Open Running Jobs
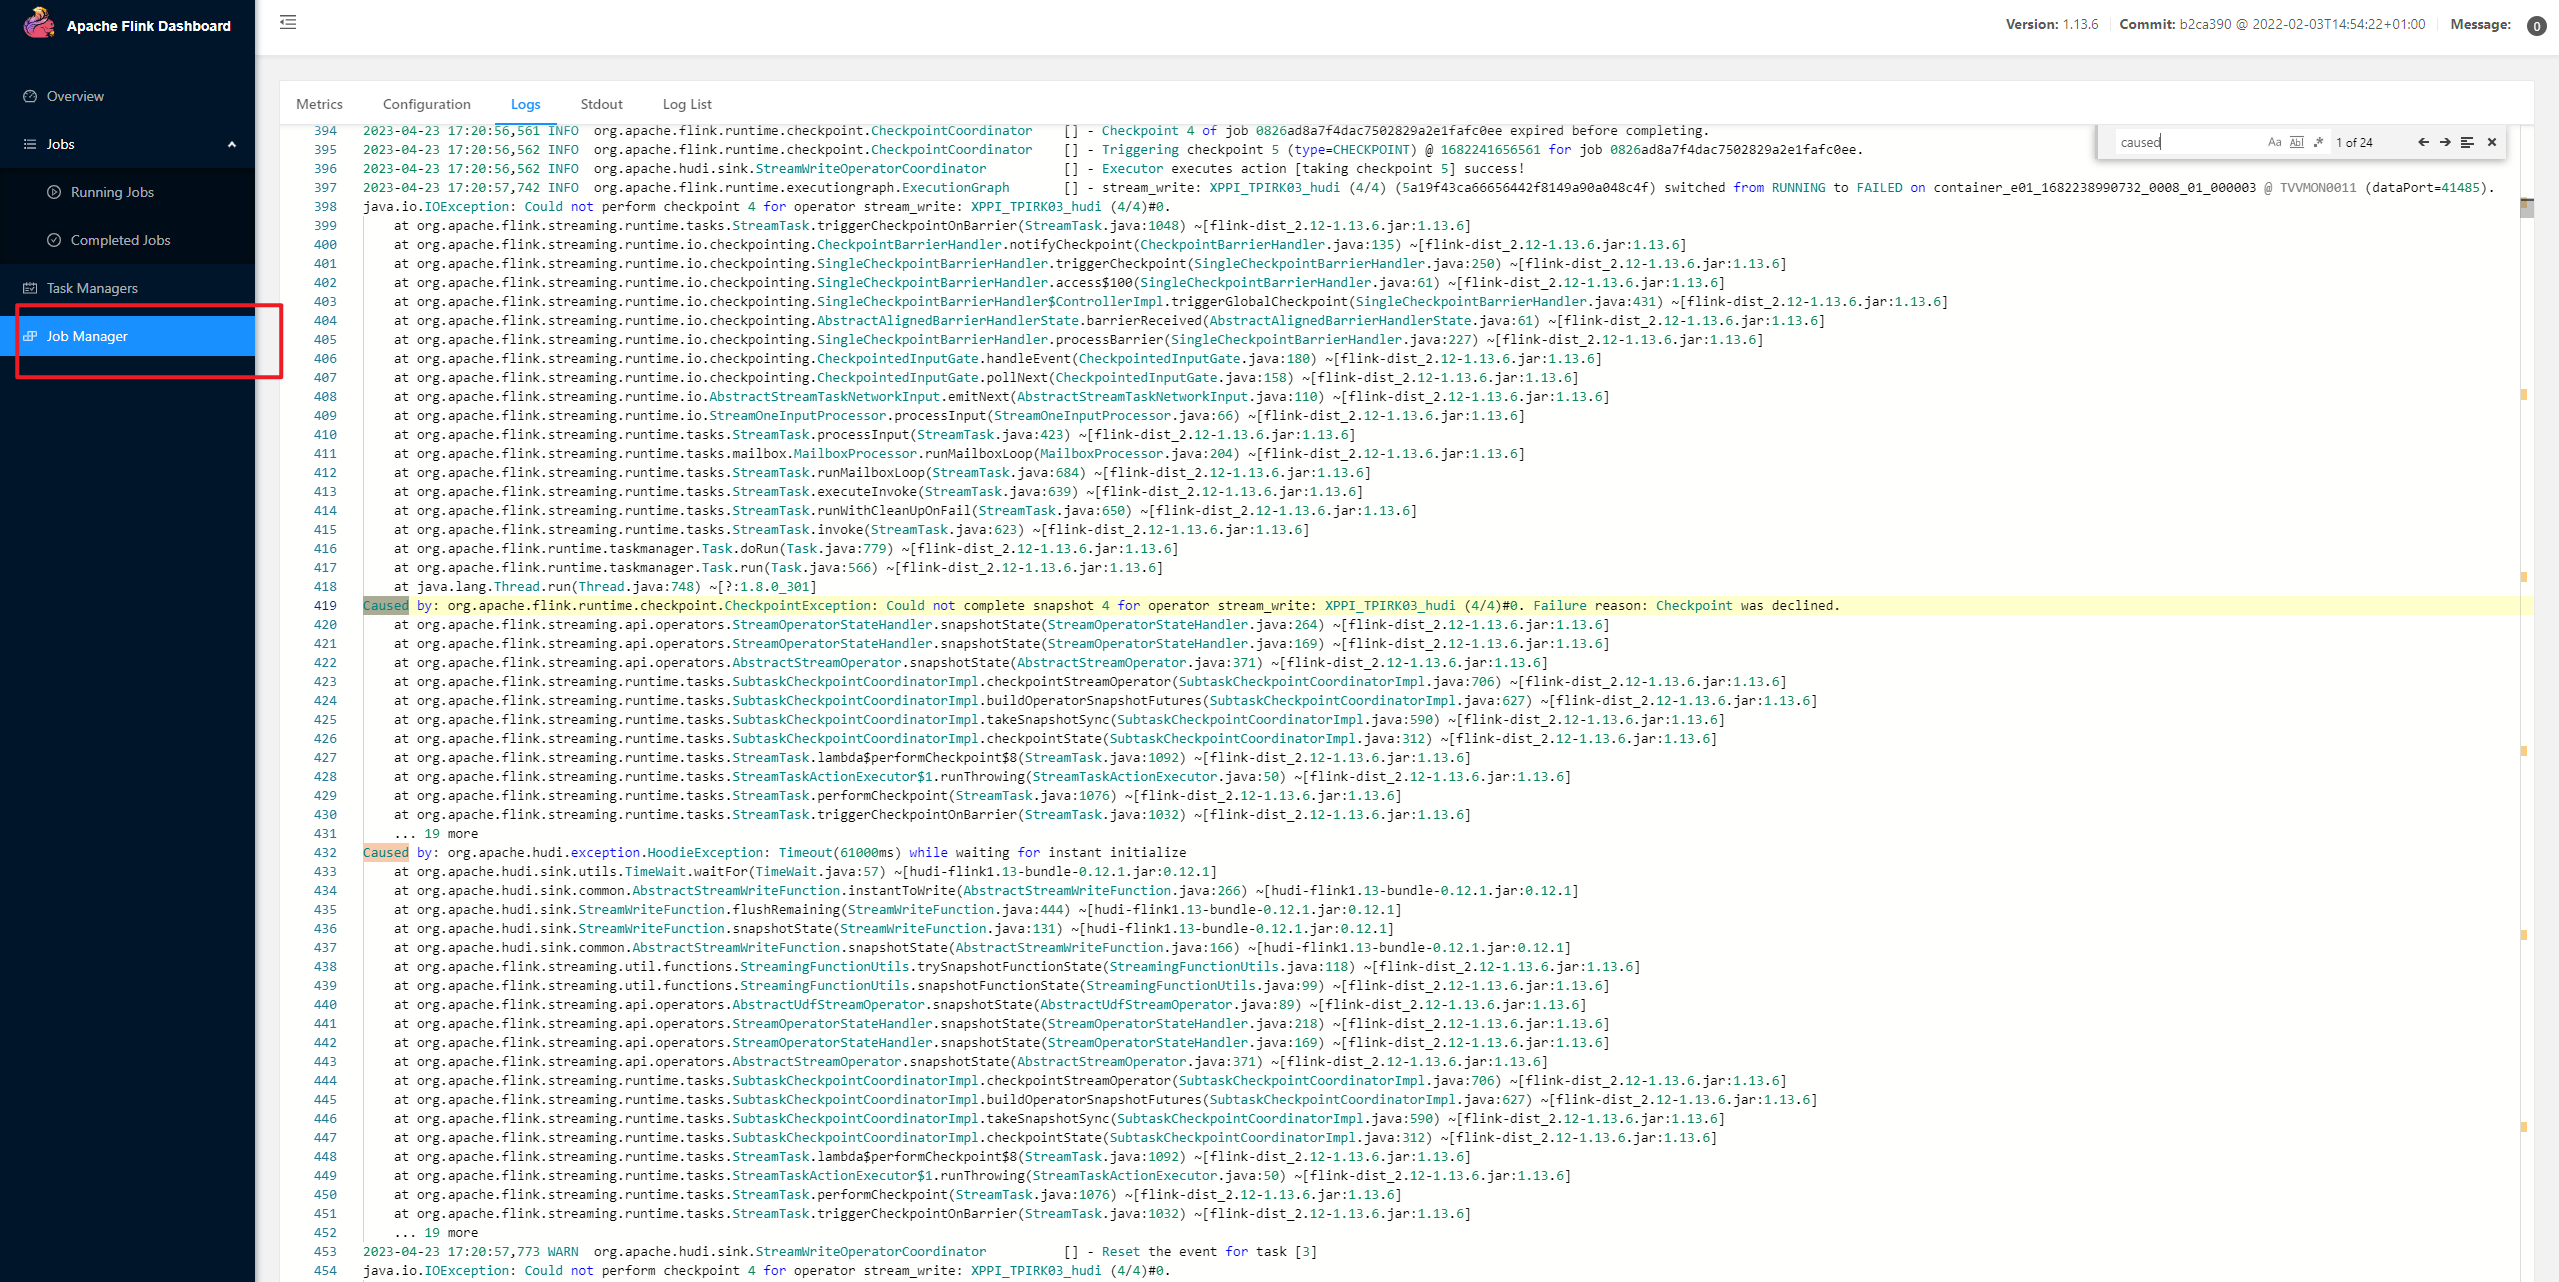The height and width of the screenshot is (1282, 2559). click(x=127, y=192)
